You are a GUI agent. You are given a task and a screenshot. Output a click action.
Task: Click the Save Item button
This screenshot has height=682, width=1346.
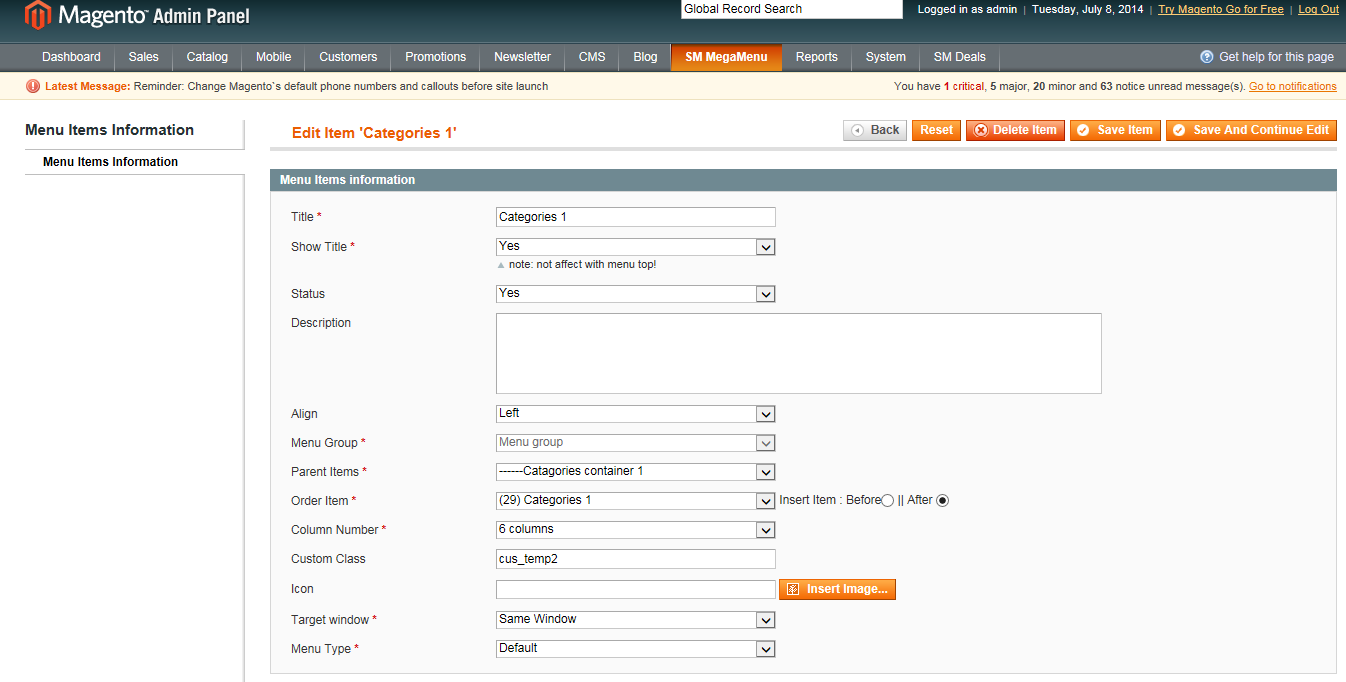[1115, 130]
